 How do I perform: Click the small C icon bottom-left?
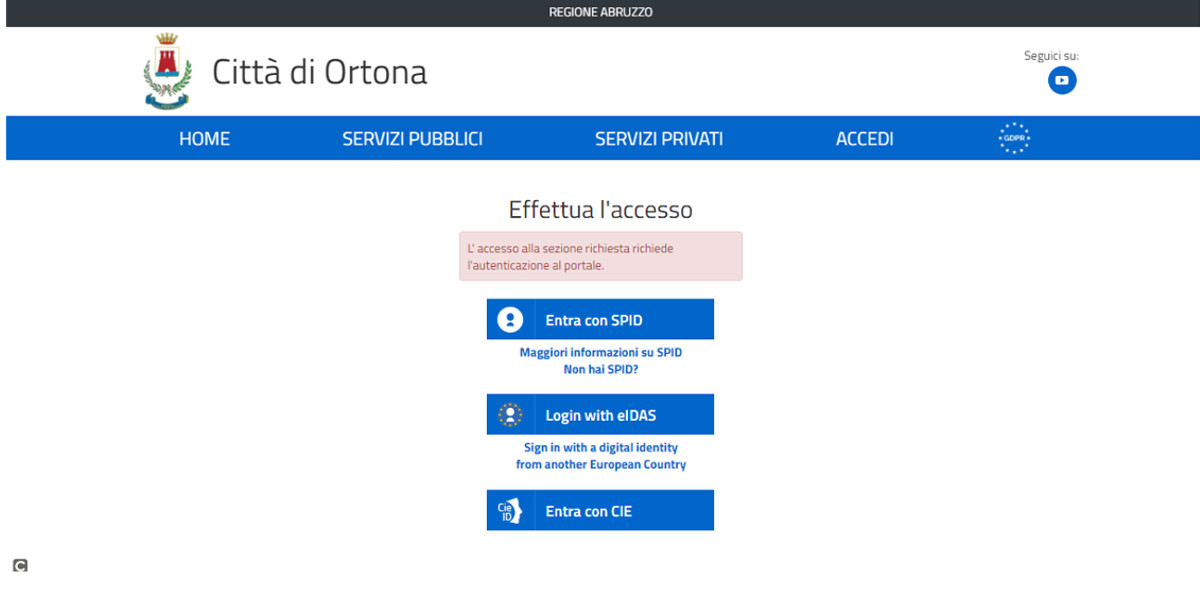coord(20,566)
